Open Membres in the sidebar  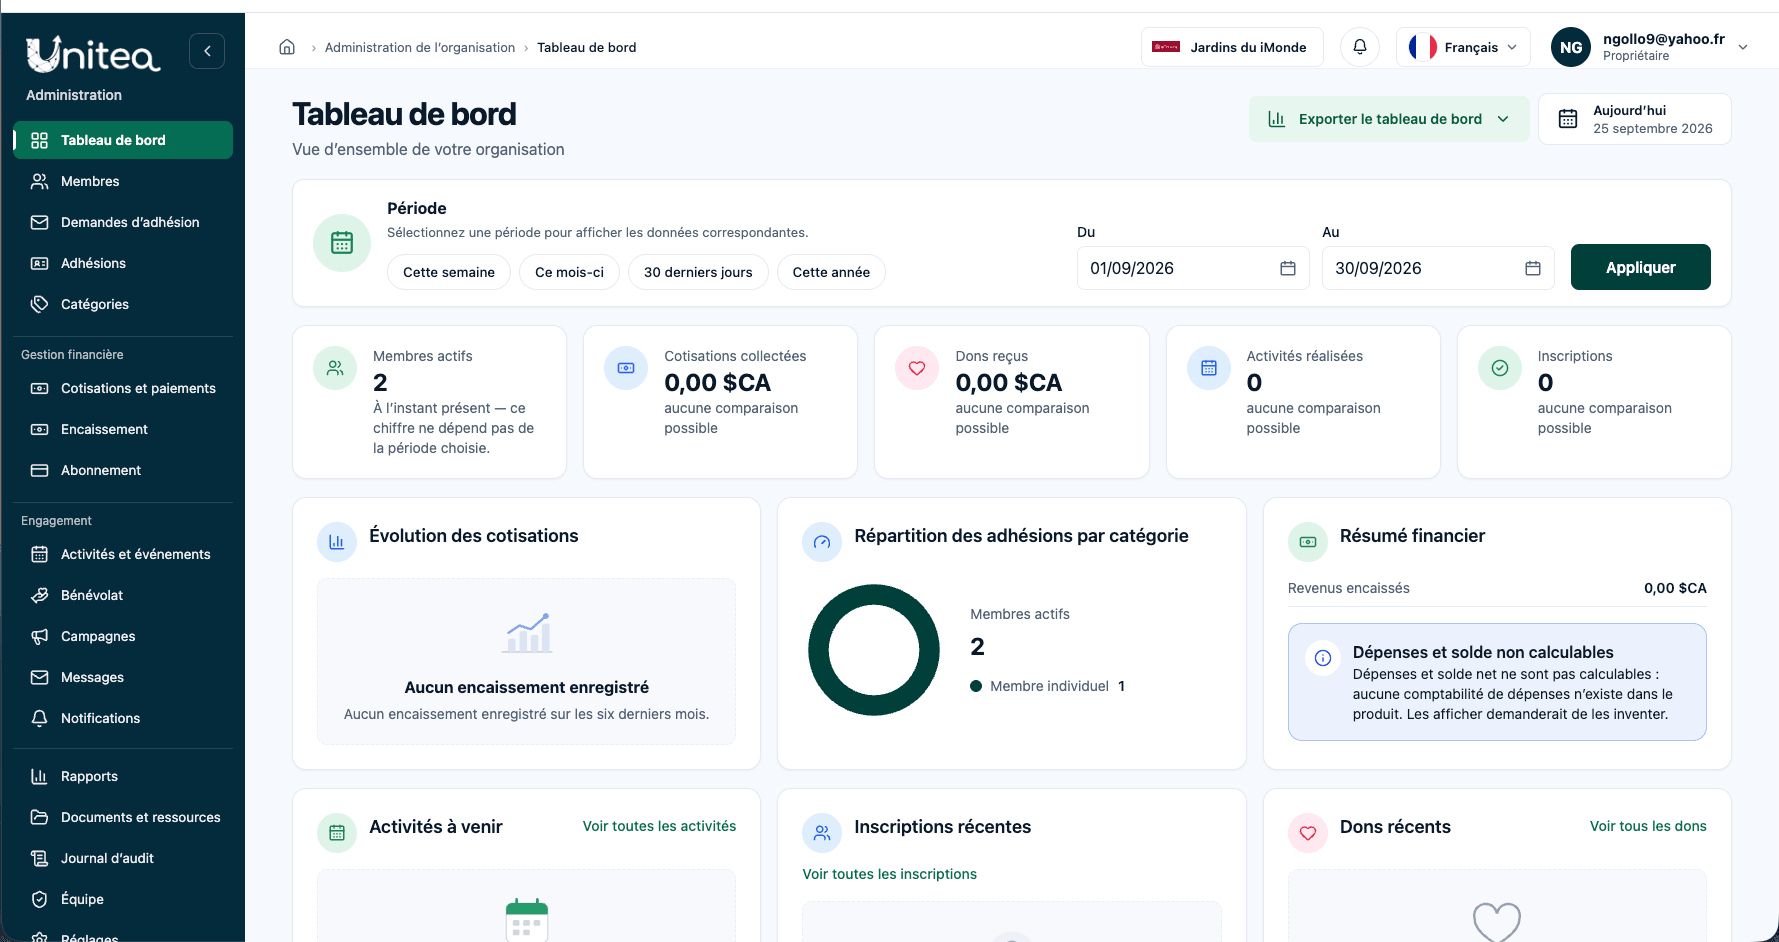123,181
